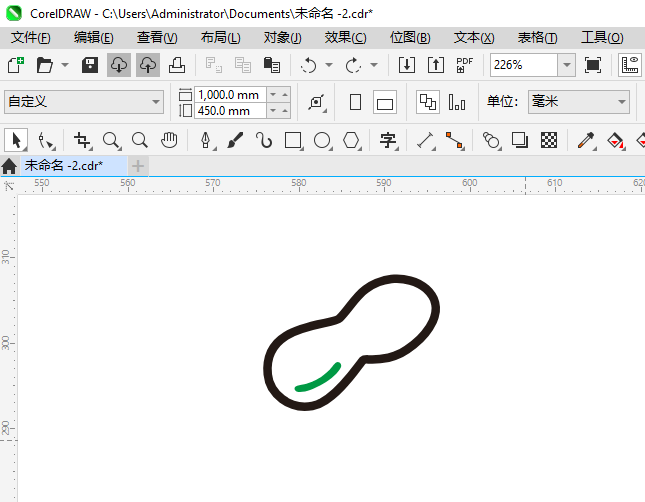This screenshot has width=645, height=502.
Task: Select the Text 字 tool
Action: (x=388, y=141)
